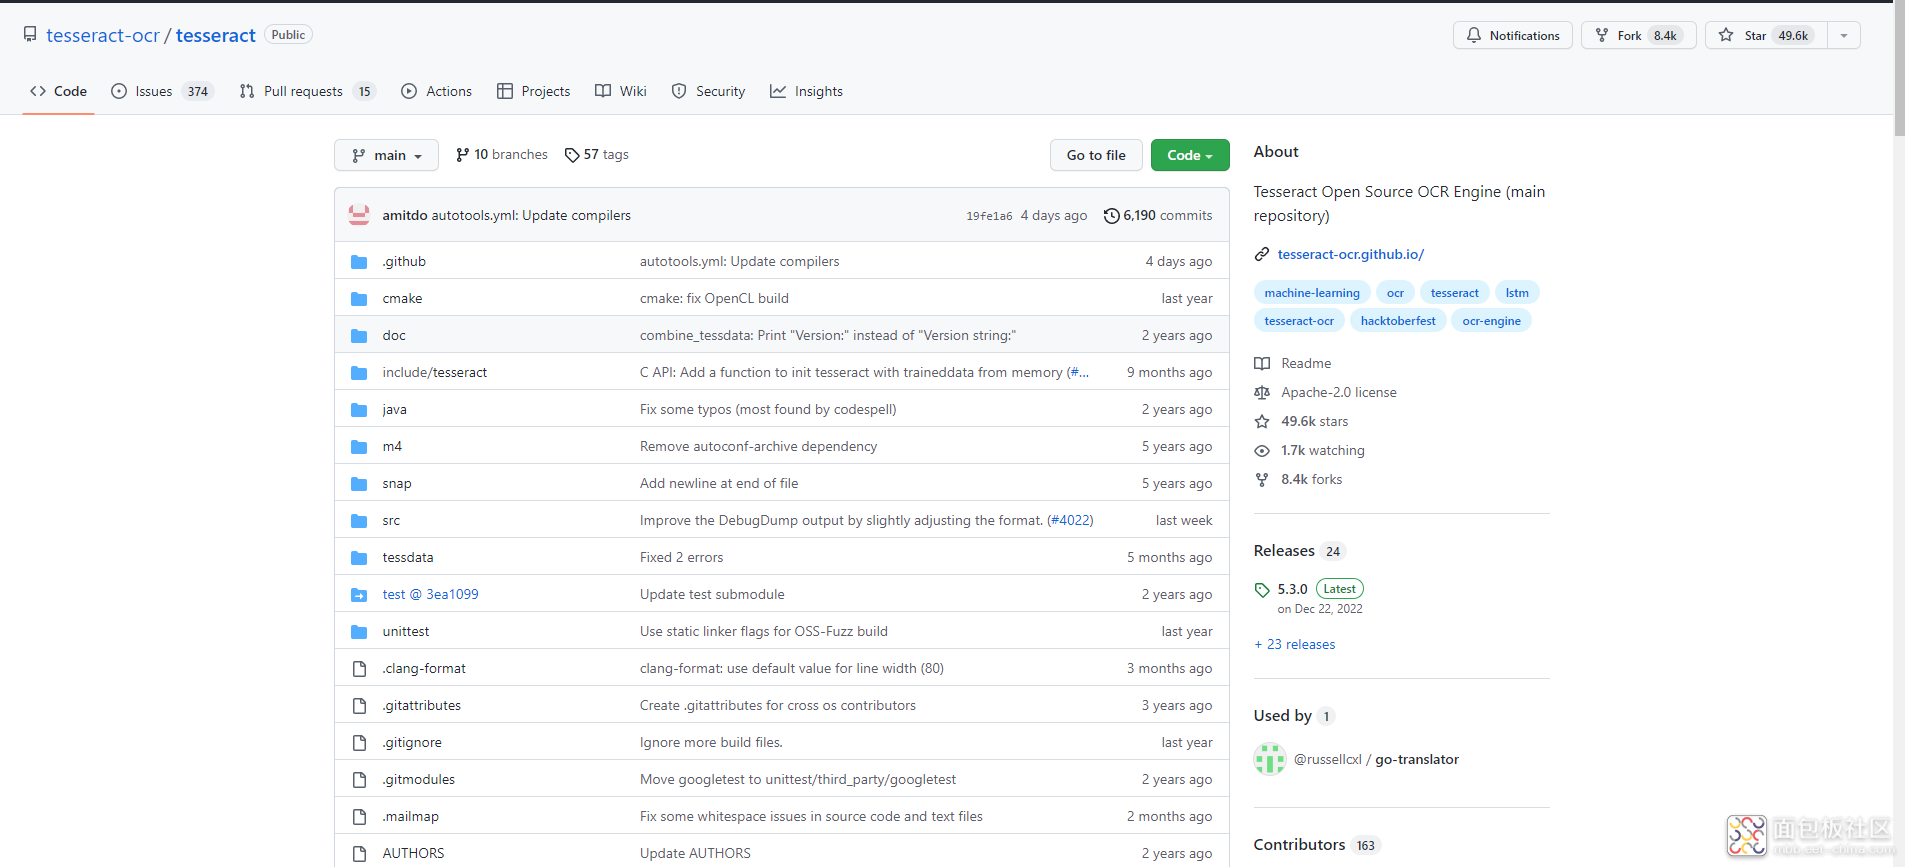
Task: Open the Security tab
Action: (708, 91)
